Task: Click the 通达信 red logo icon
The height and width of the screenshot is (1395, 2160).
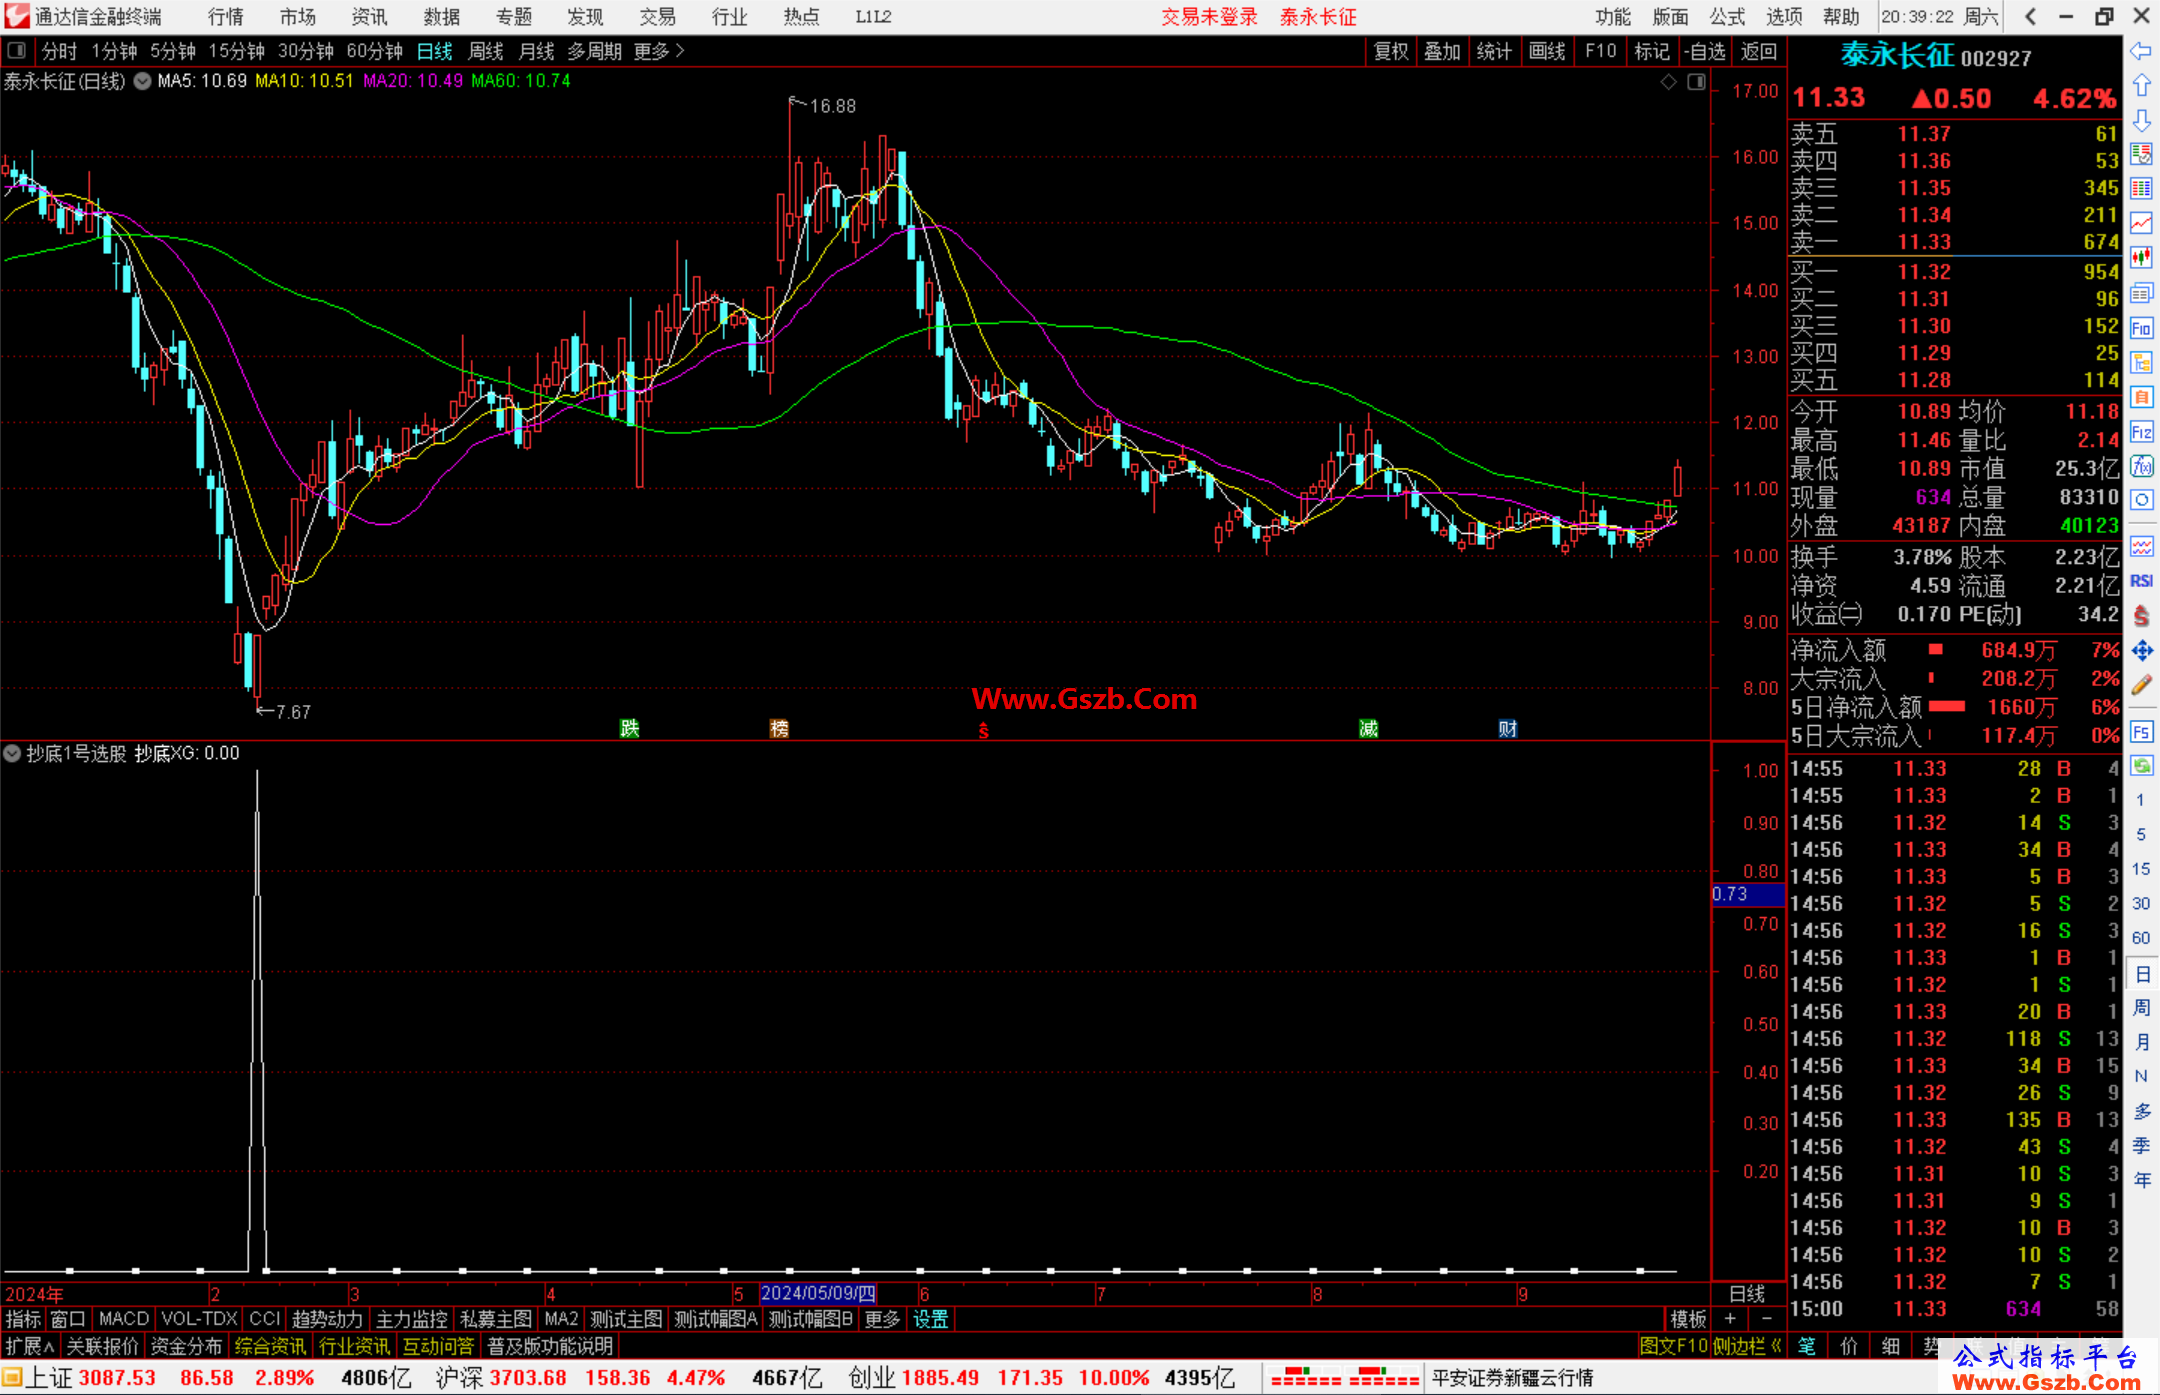Action: (17, 16)
